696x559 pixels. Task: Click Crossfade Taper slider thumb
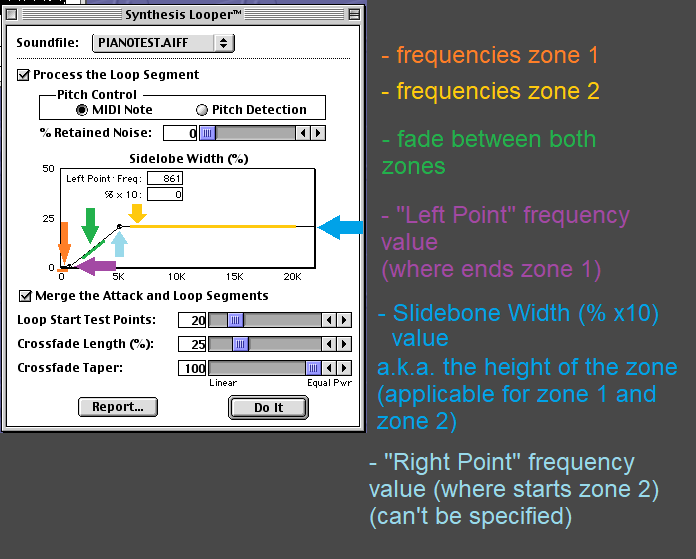313,368
